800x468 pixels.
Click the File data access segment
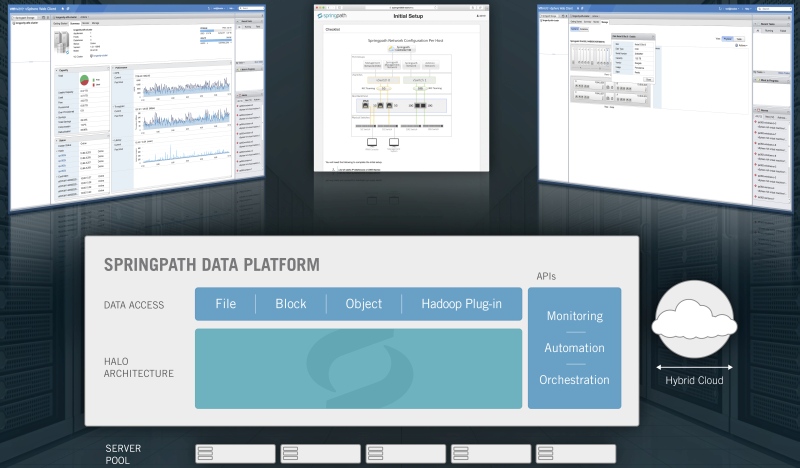click(x=226, y=304)
